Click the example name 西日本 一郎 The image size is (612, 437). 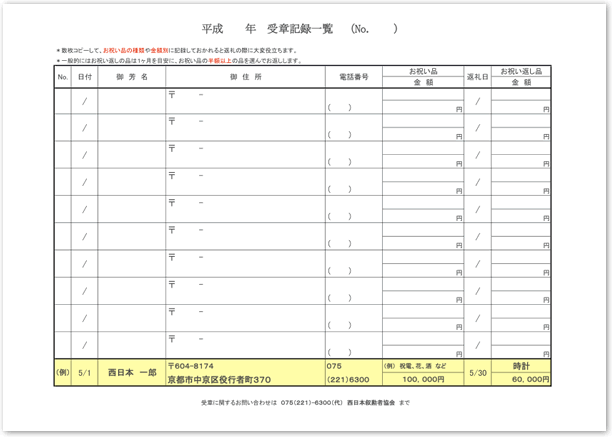click(132, 373)
